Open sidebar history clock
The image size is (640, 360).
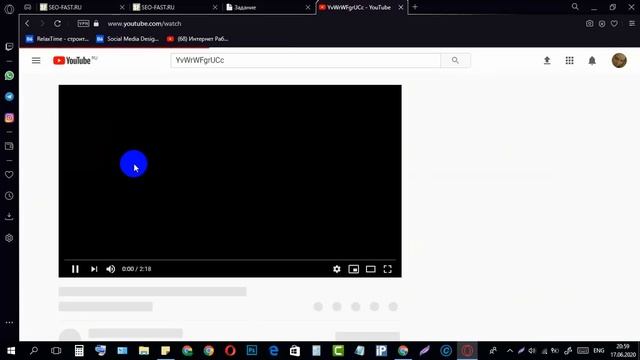[x=9, y=196]
